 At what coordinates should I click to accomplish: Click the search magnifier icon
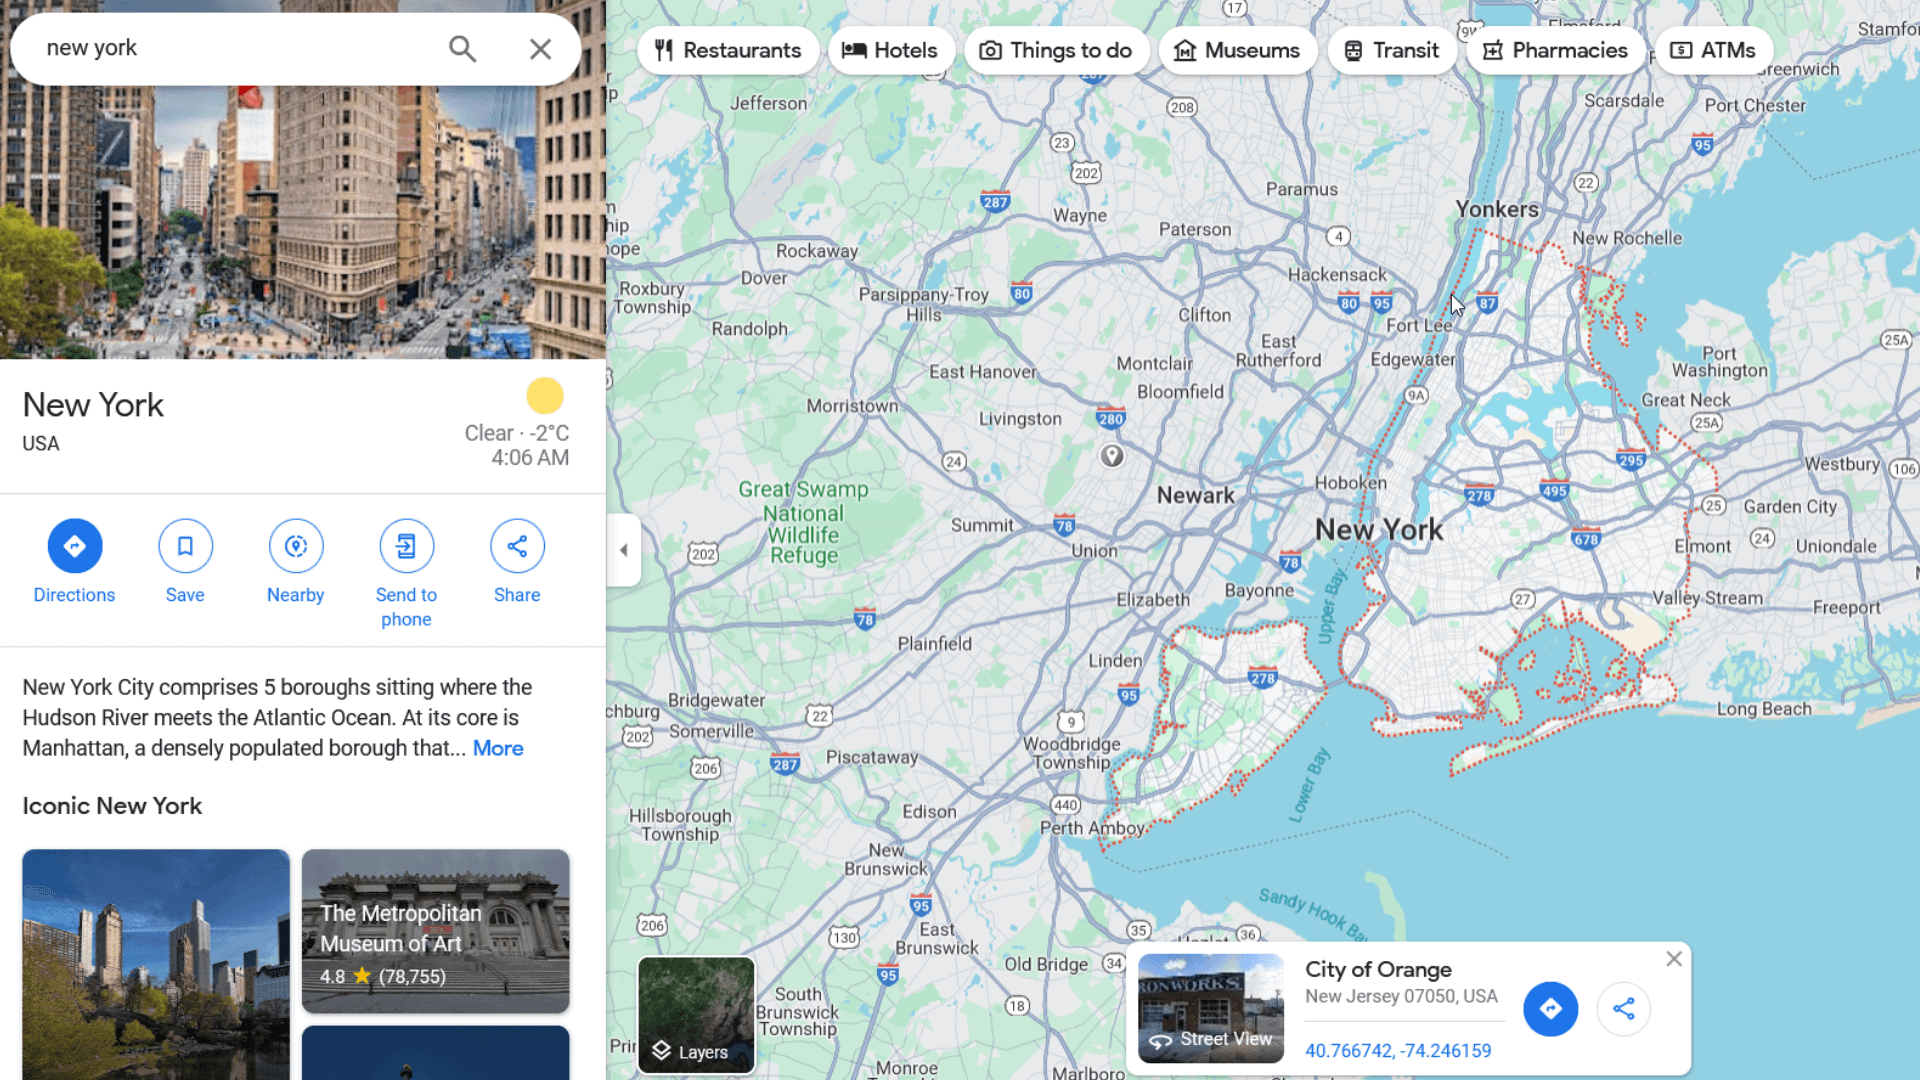[462, 48]
